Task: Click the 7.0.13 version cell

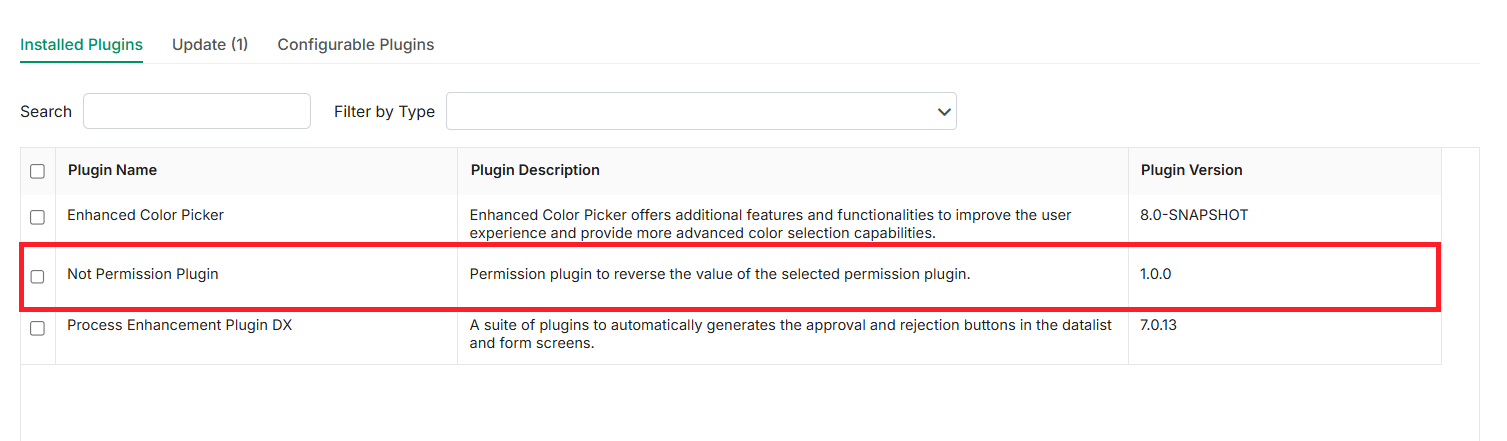Action: (x=1158, y=325)
